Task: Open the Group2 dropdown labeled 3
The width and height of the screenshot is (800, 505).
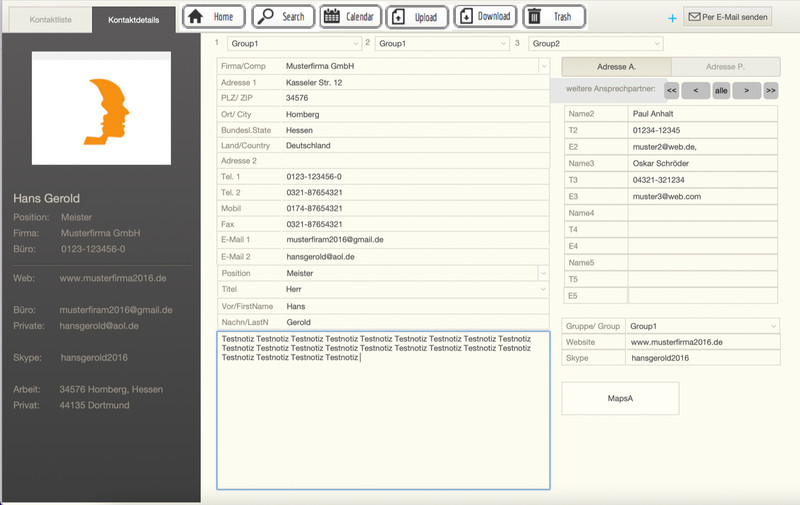Action: click(595, 43)
